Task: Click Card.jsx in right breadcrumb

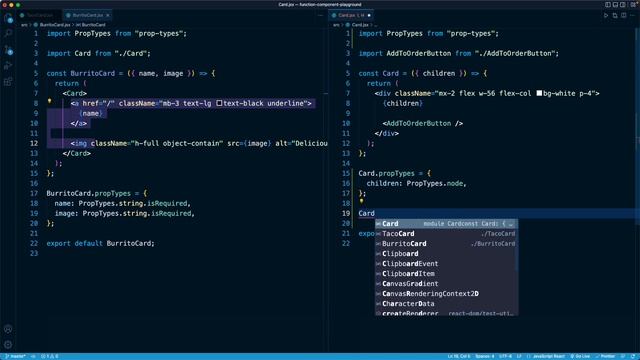Action: pos(360,25)
